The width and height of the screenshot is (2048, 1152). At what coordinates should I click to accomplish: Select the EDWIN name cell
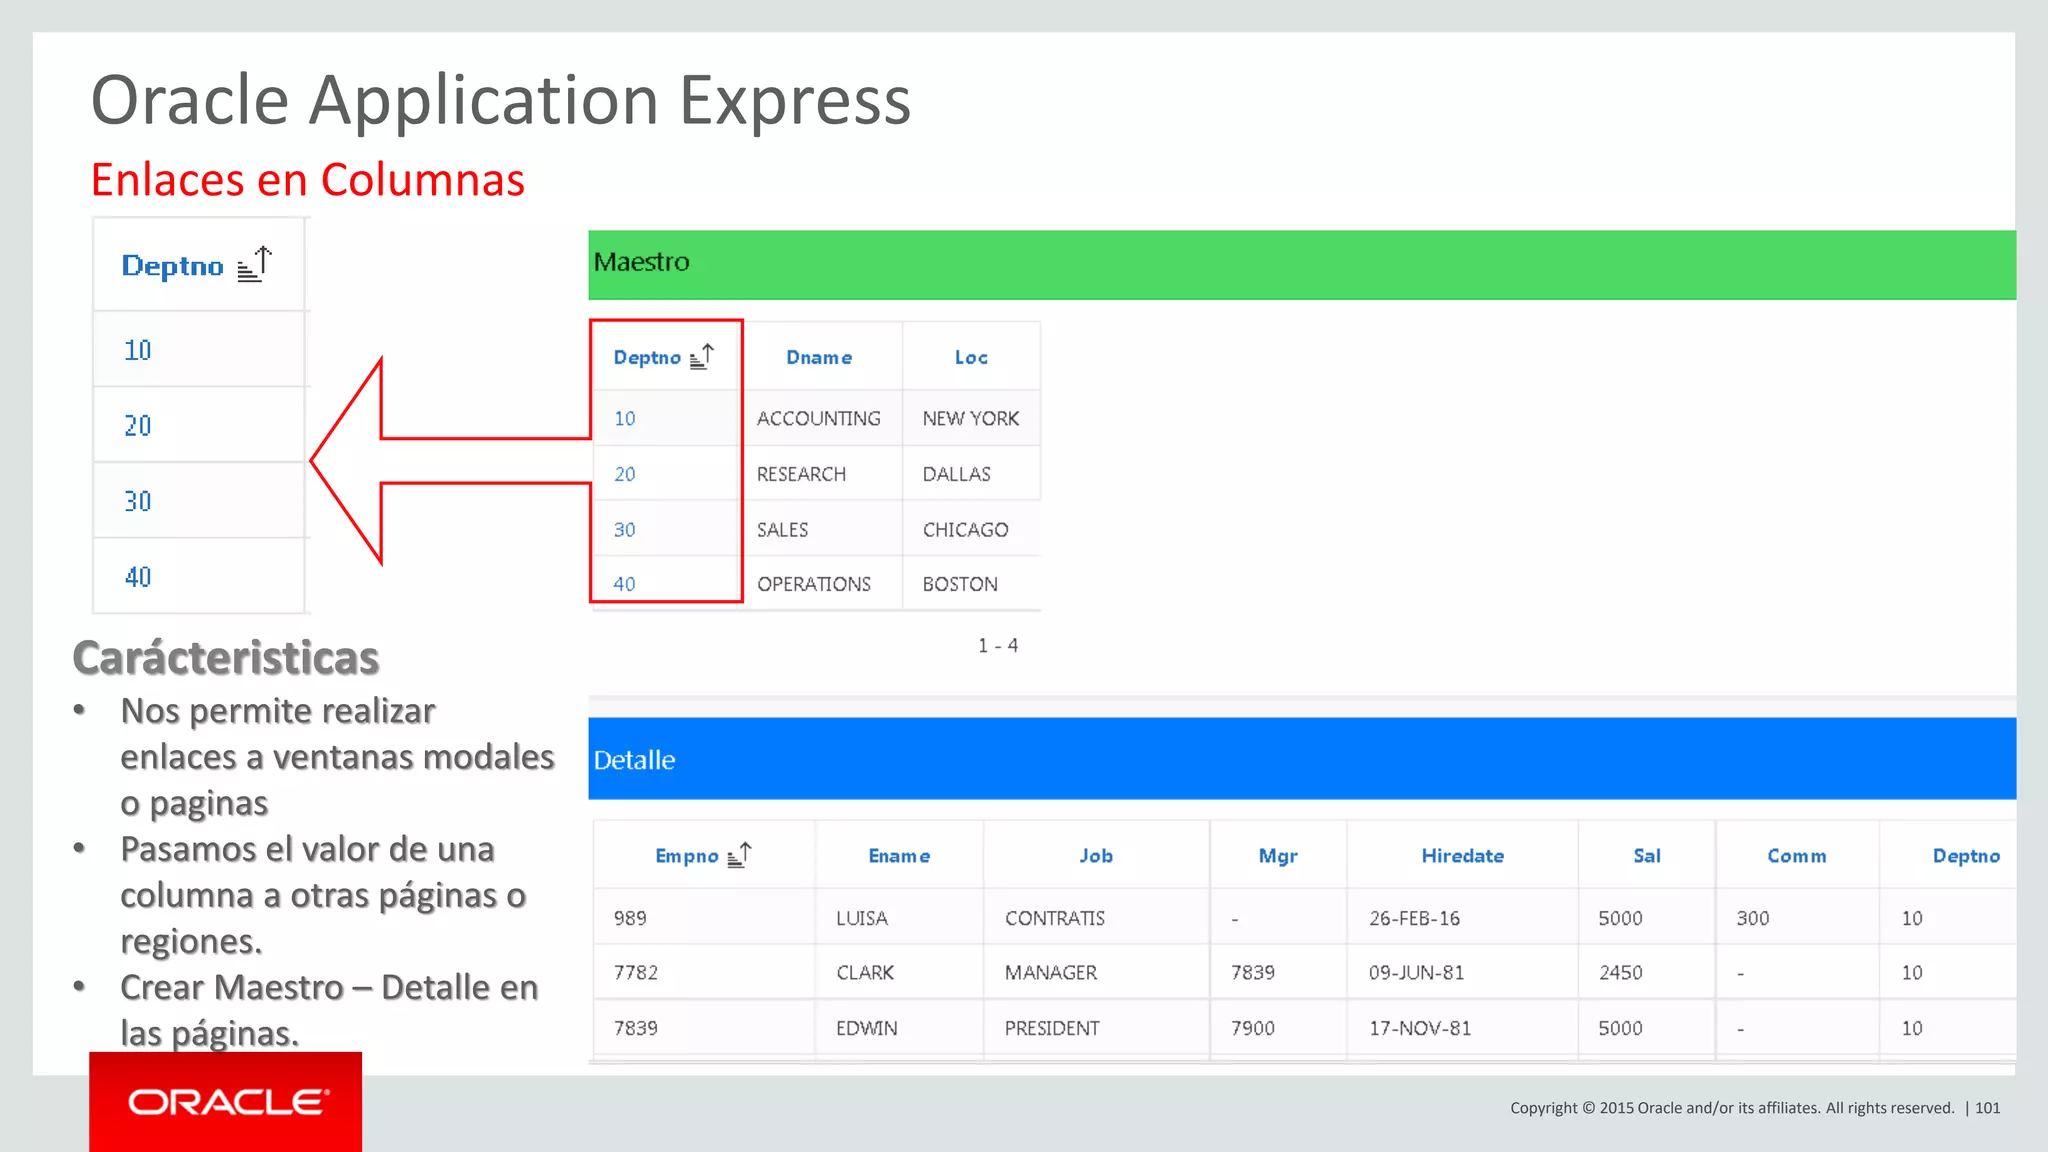point(867,1028)
